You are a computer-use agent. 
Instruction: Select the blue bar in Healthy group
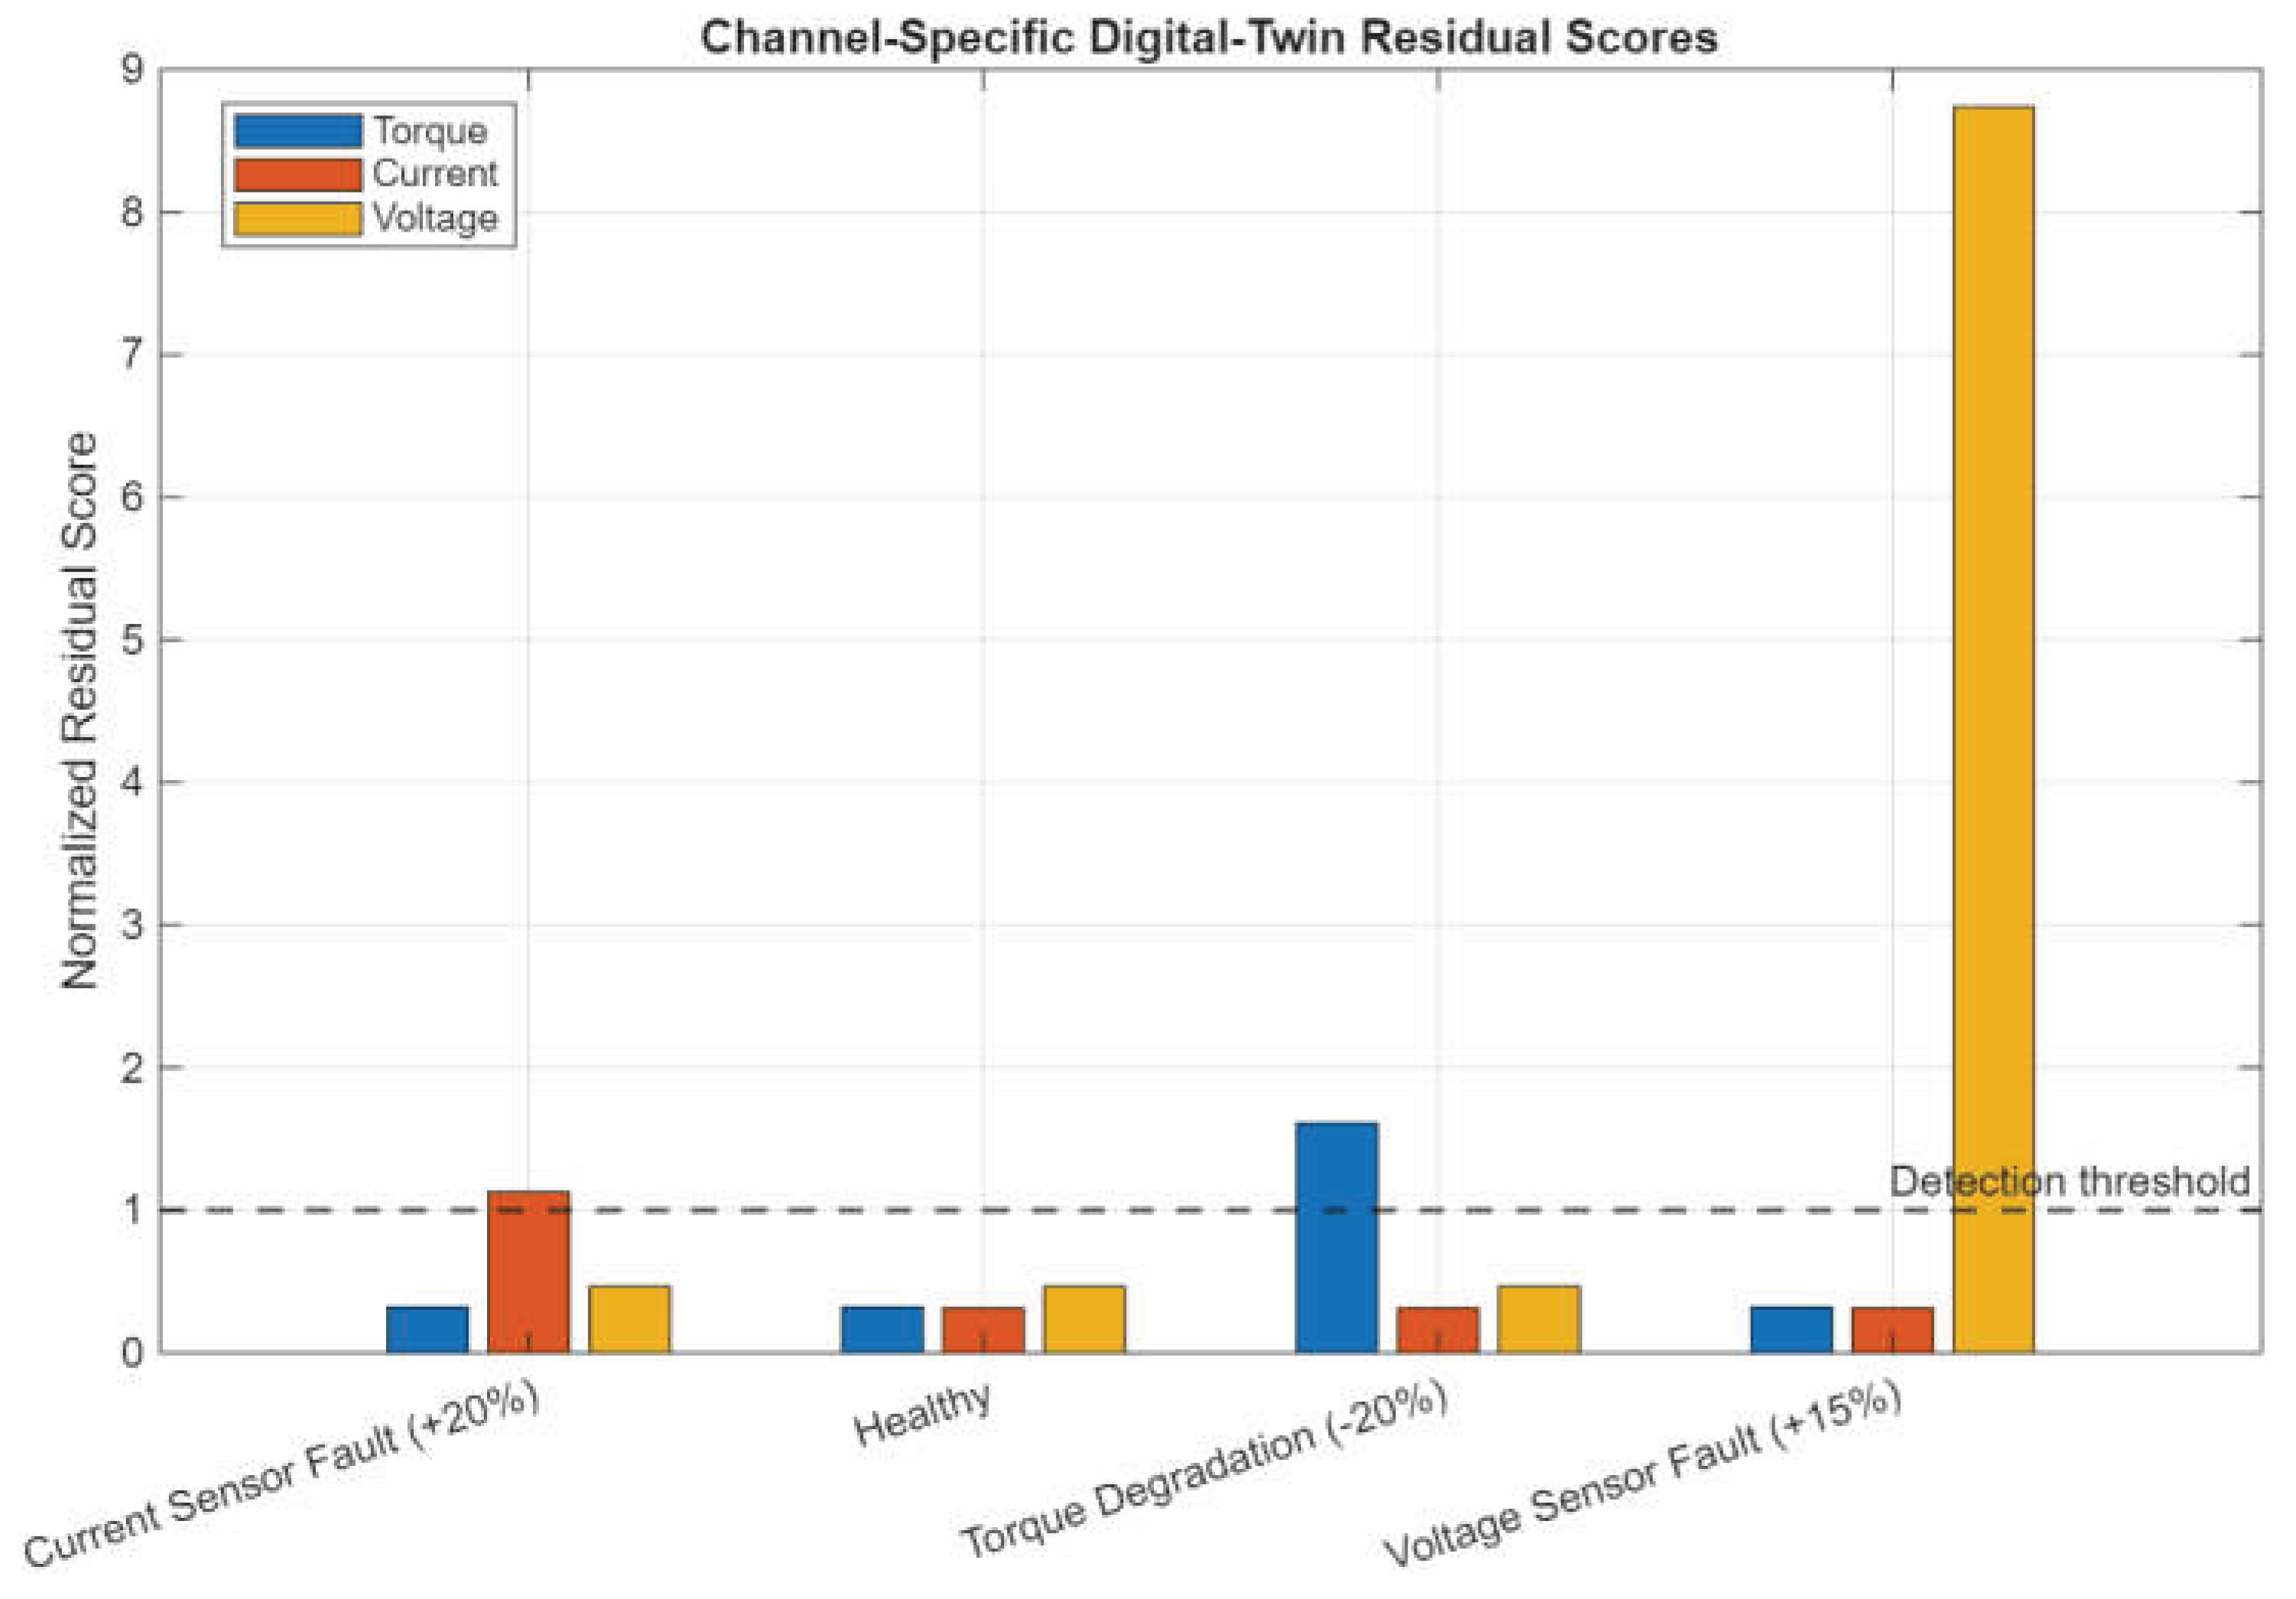coord(883,1329)
